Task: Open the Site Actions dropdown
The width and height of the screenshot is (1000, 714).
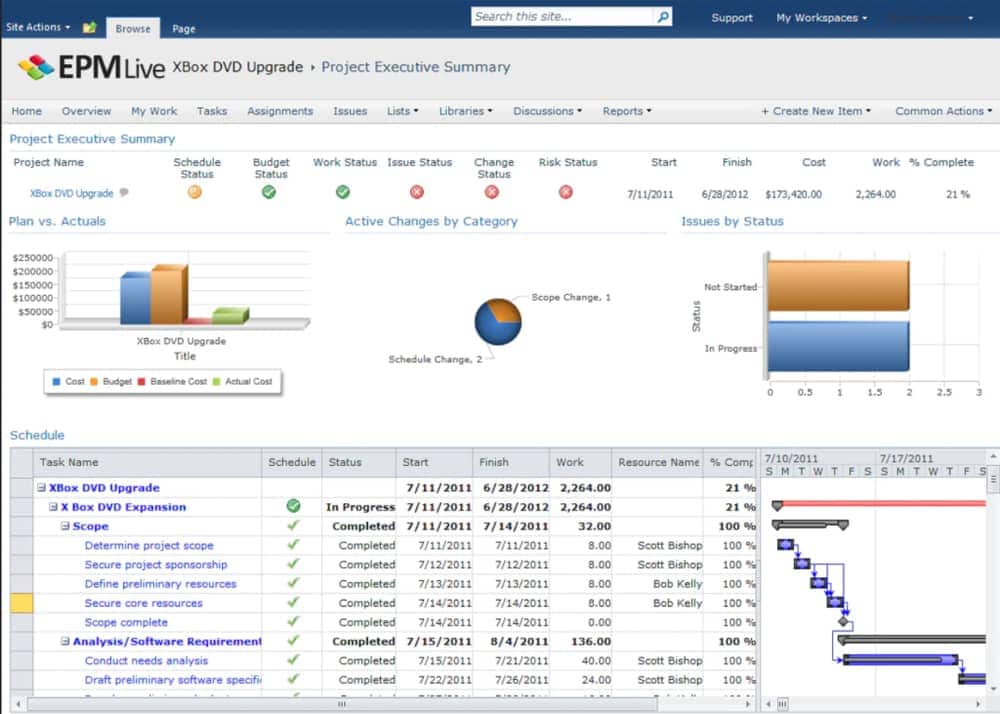Action: (38, 27)
